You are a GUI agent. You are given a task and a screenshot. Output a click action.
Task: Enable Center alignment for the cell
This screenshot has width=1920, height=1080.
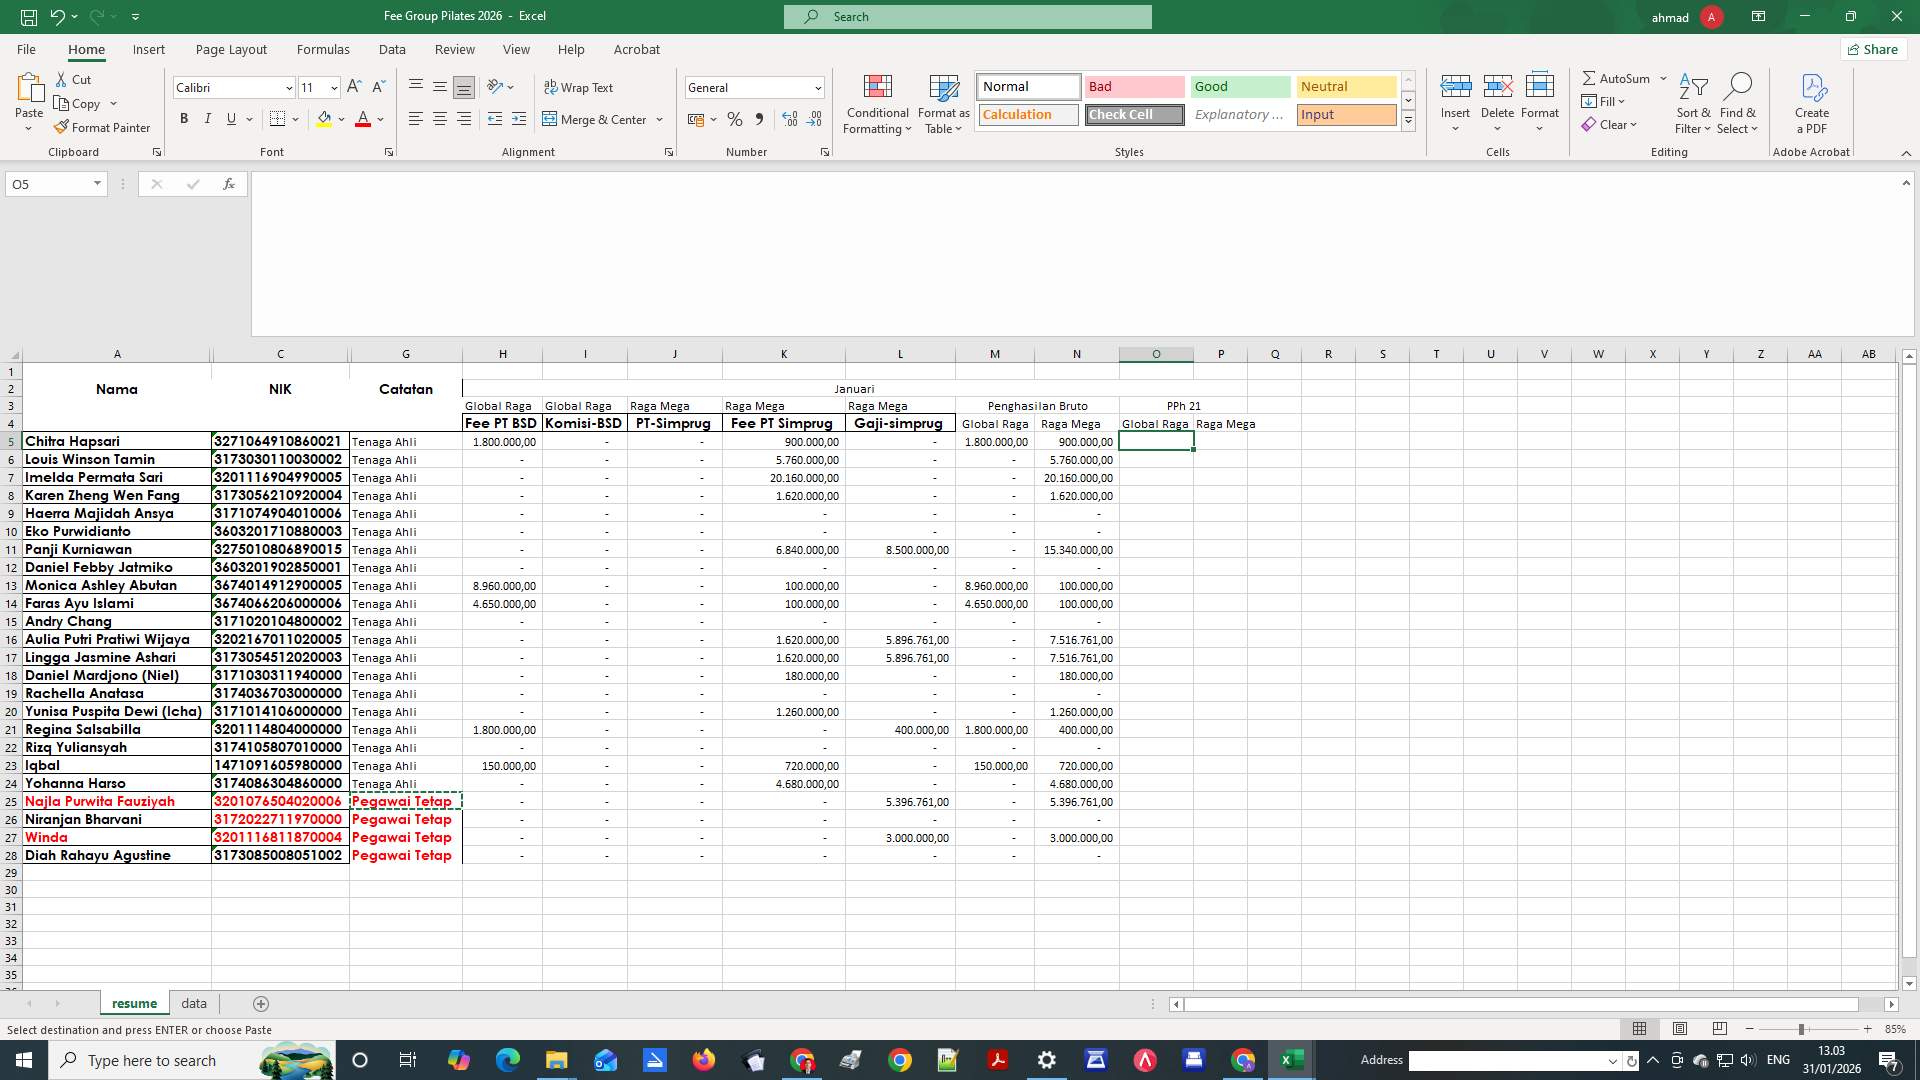[439, 119]
